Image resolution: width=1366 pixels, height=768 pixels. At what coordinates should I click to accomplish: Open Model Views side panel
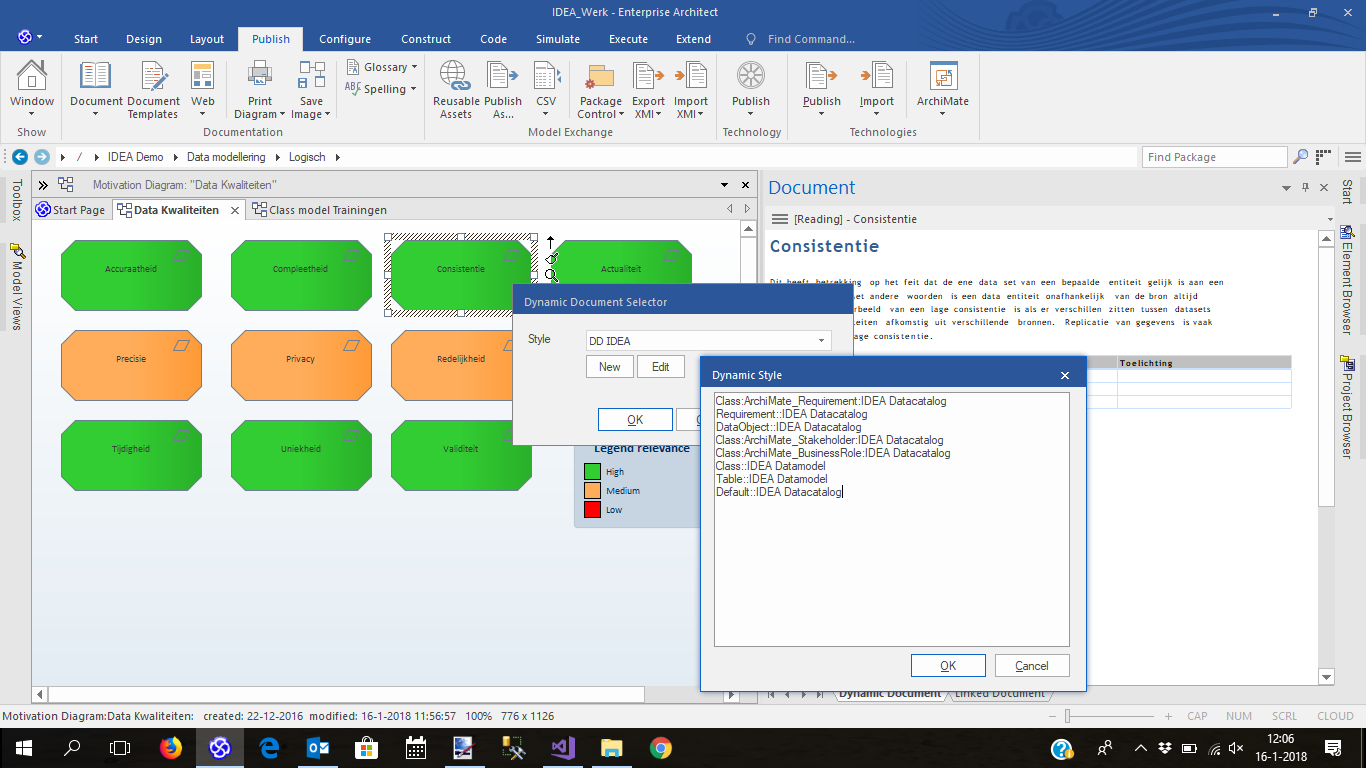16,287
